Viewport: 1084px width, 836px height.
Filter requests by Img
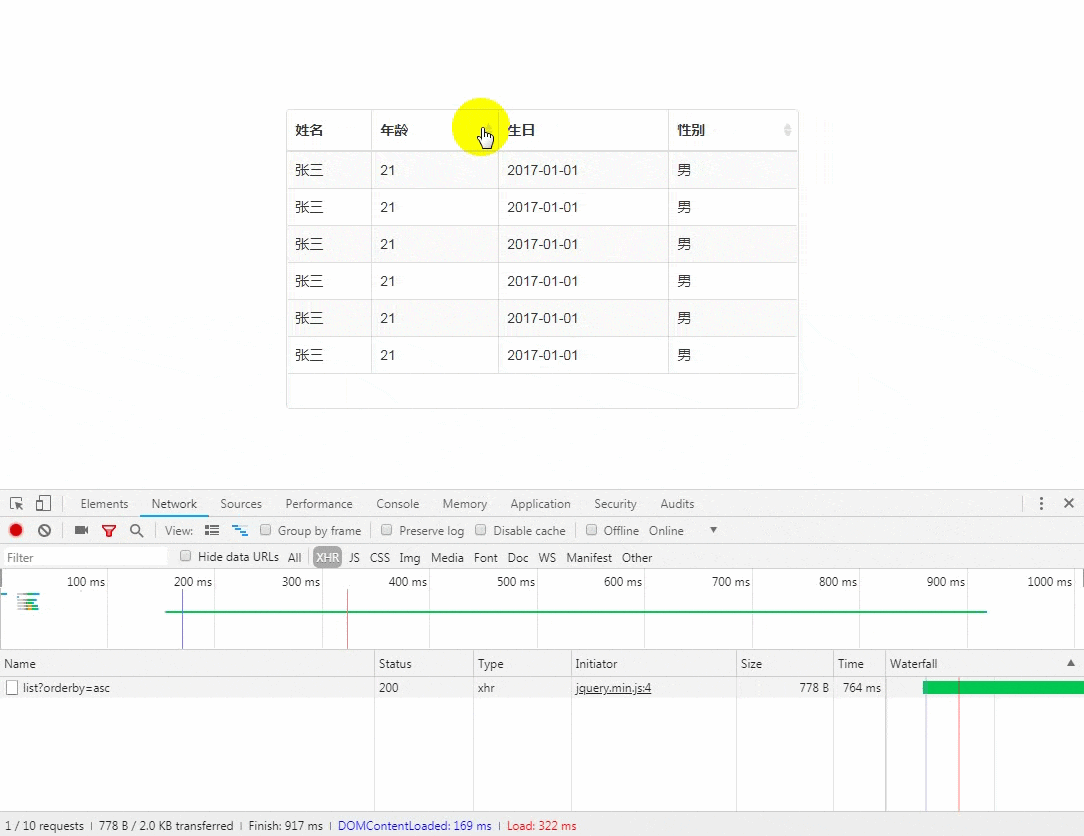409,557
